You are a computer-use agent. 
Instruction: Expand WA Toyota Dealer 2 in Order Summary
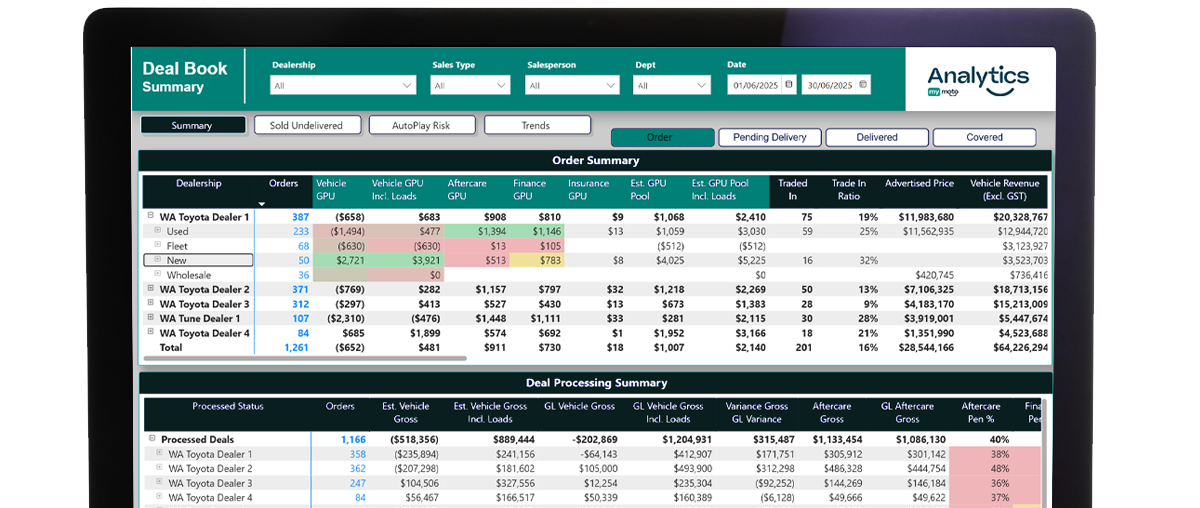coord(150,289)
